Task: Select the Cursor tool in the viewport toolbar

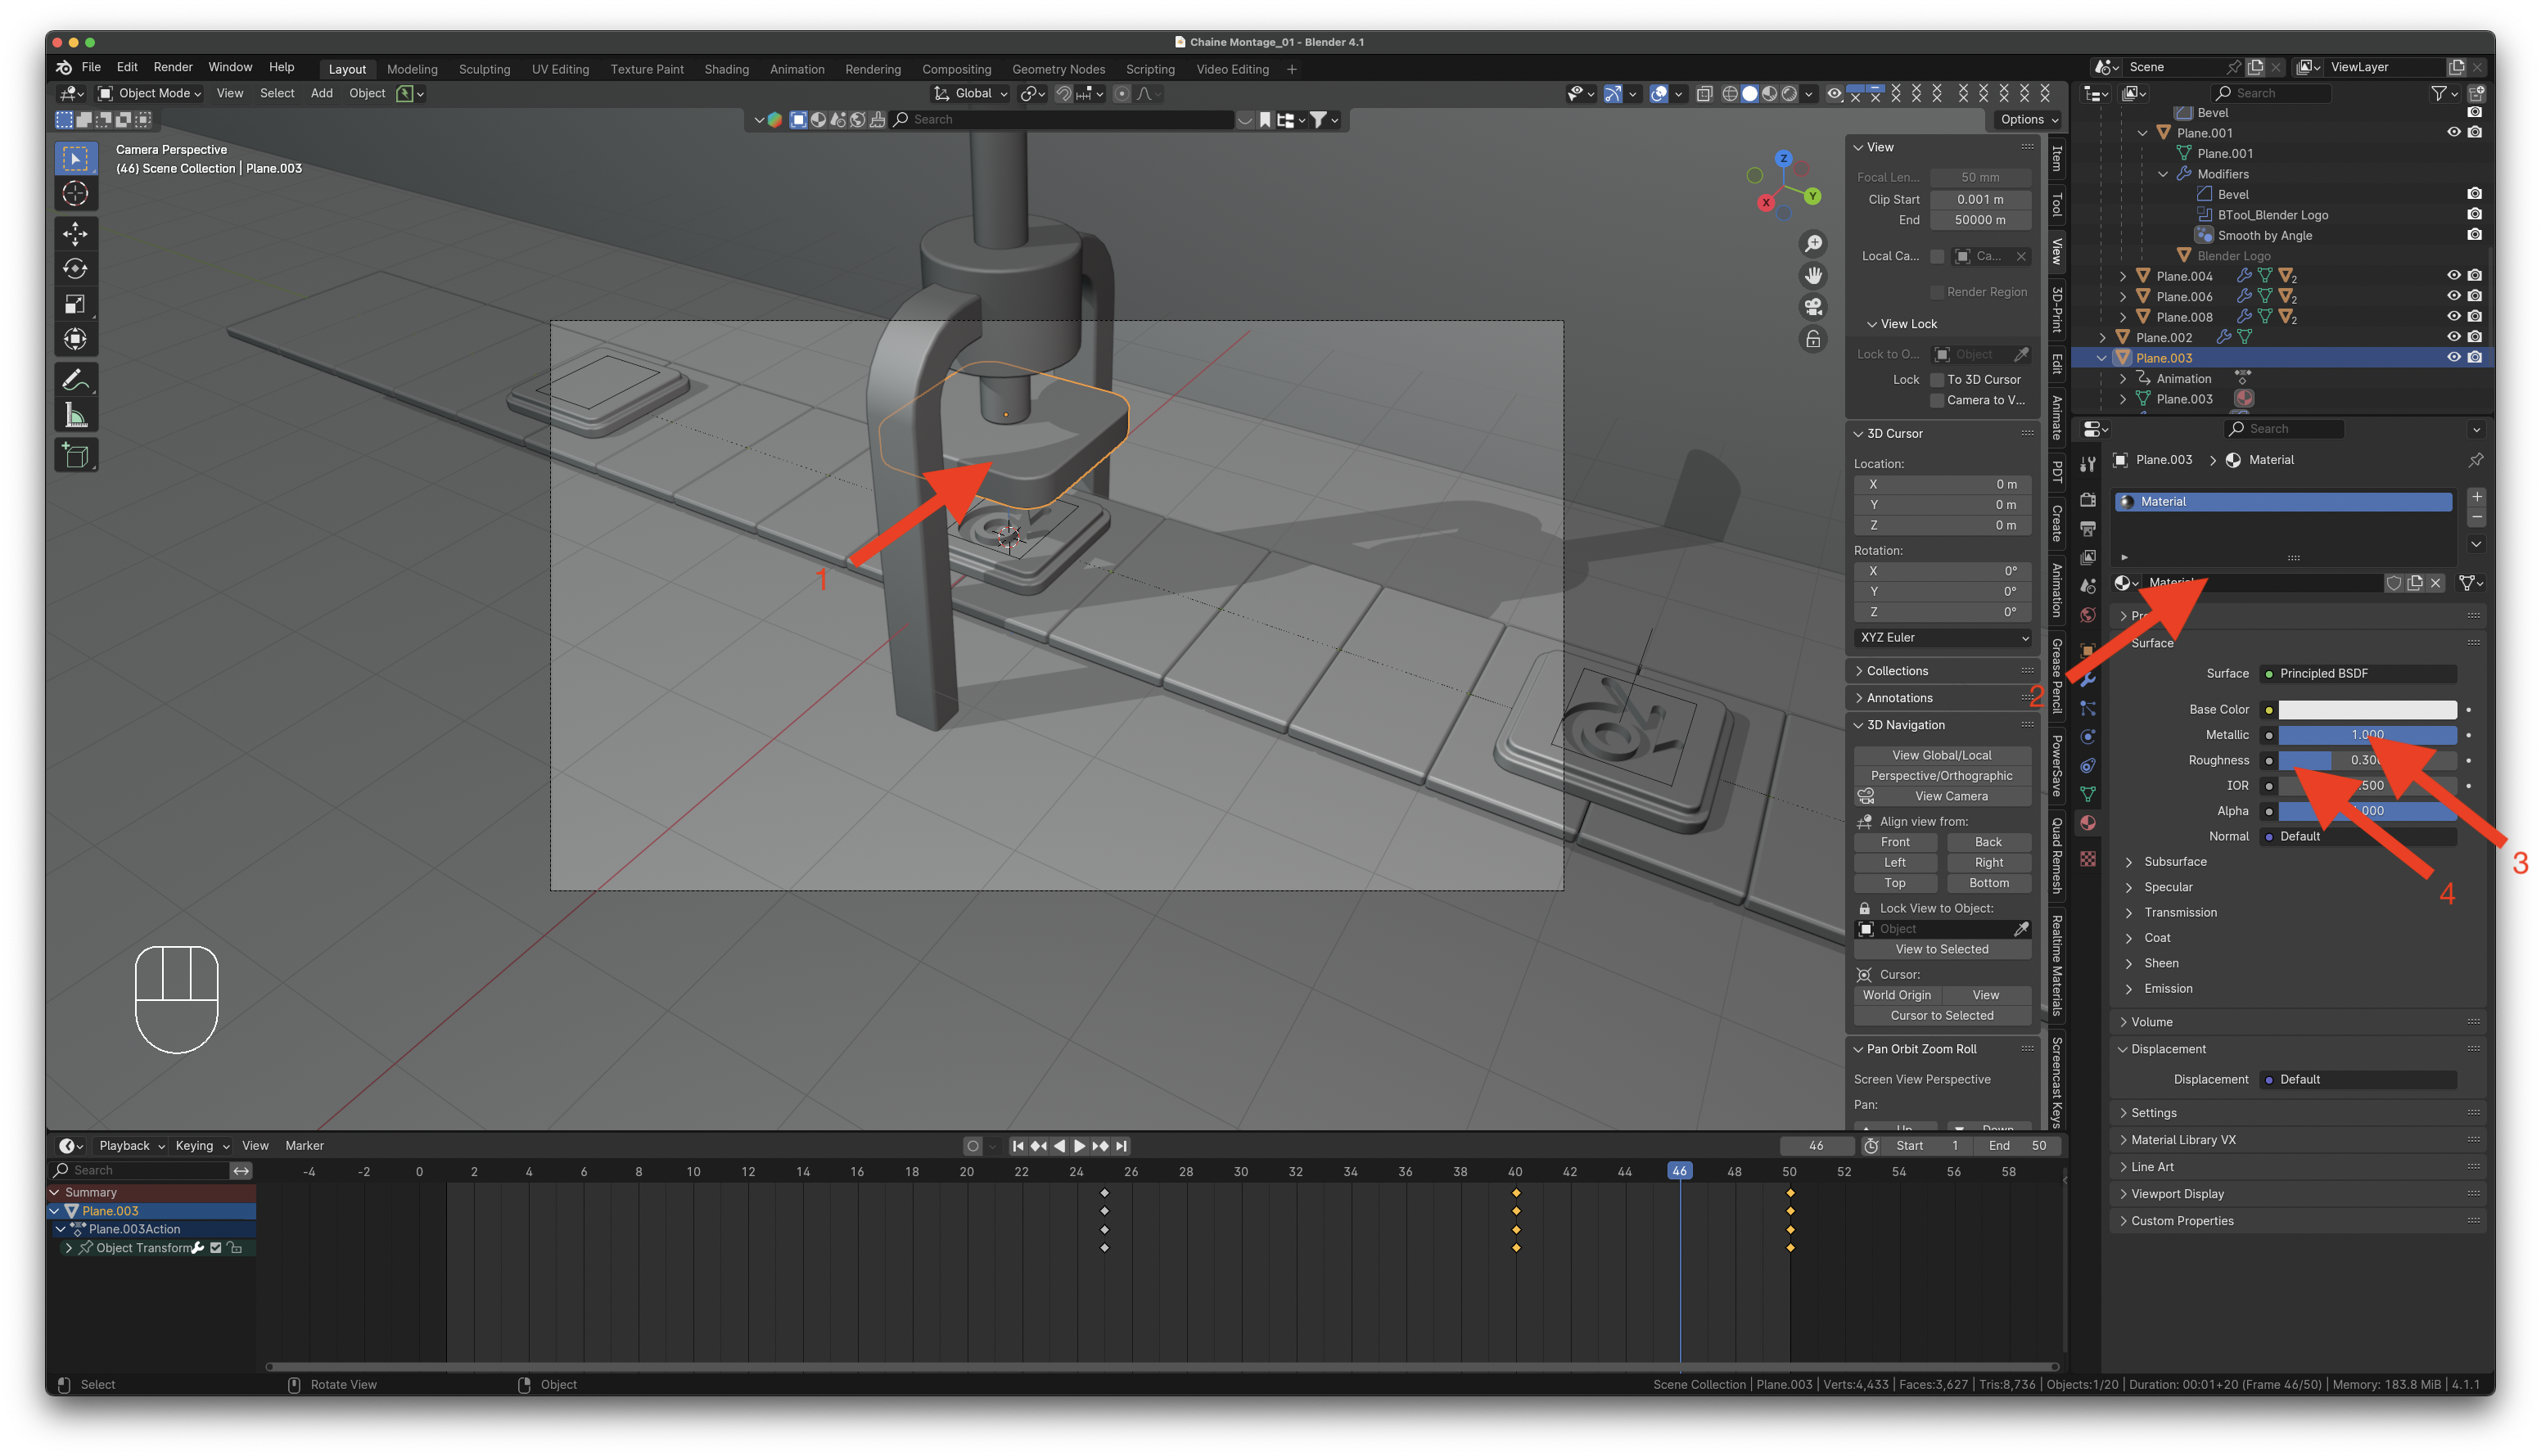Action: [75, 193]
